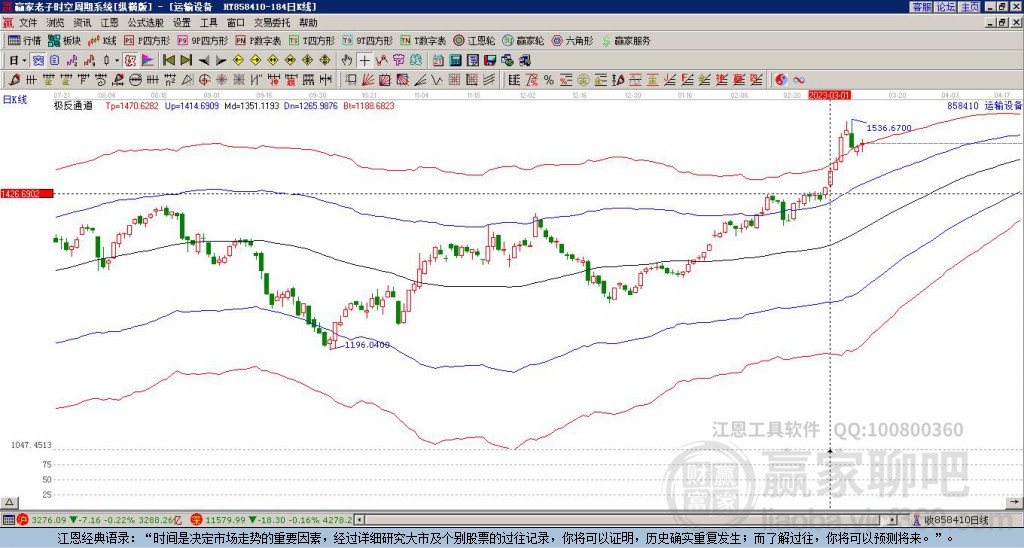Jump to first bar icon
Screen dimensions: 1024x548
click(x=168, y=61)
